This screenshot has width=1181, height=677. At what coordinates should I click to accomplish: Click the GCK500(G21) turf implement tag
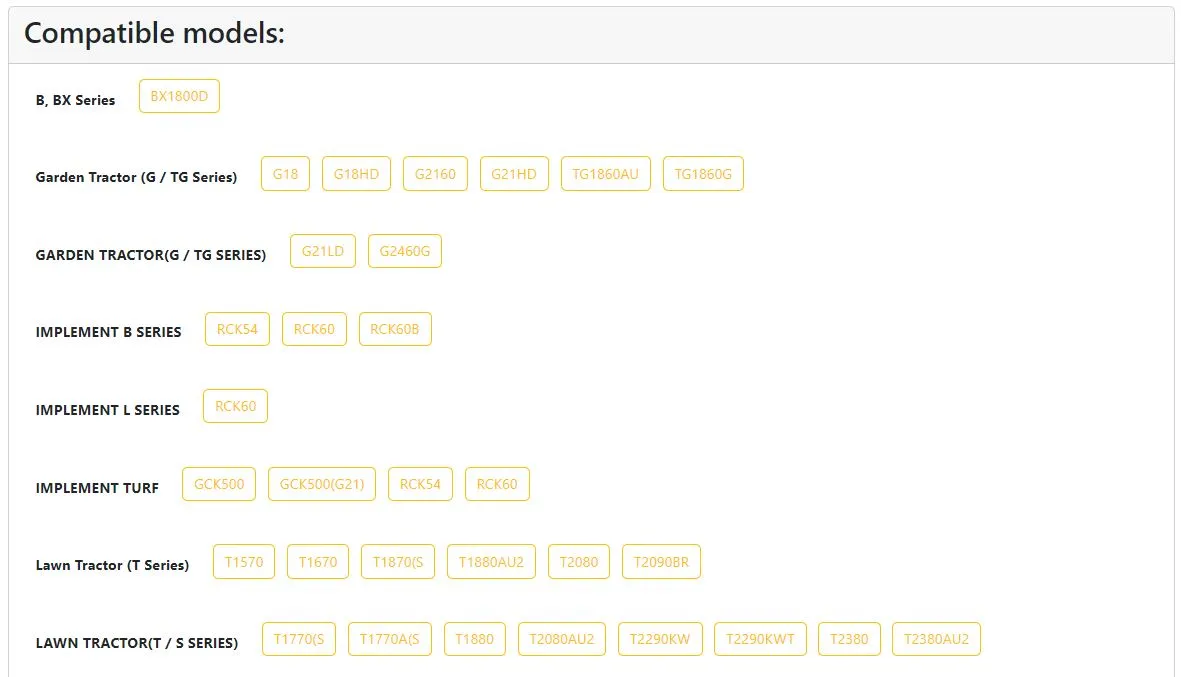(322, 484)
